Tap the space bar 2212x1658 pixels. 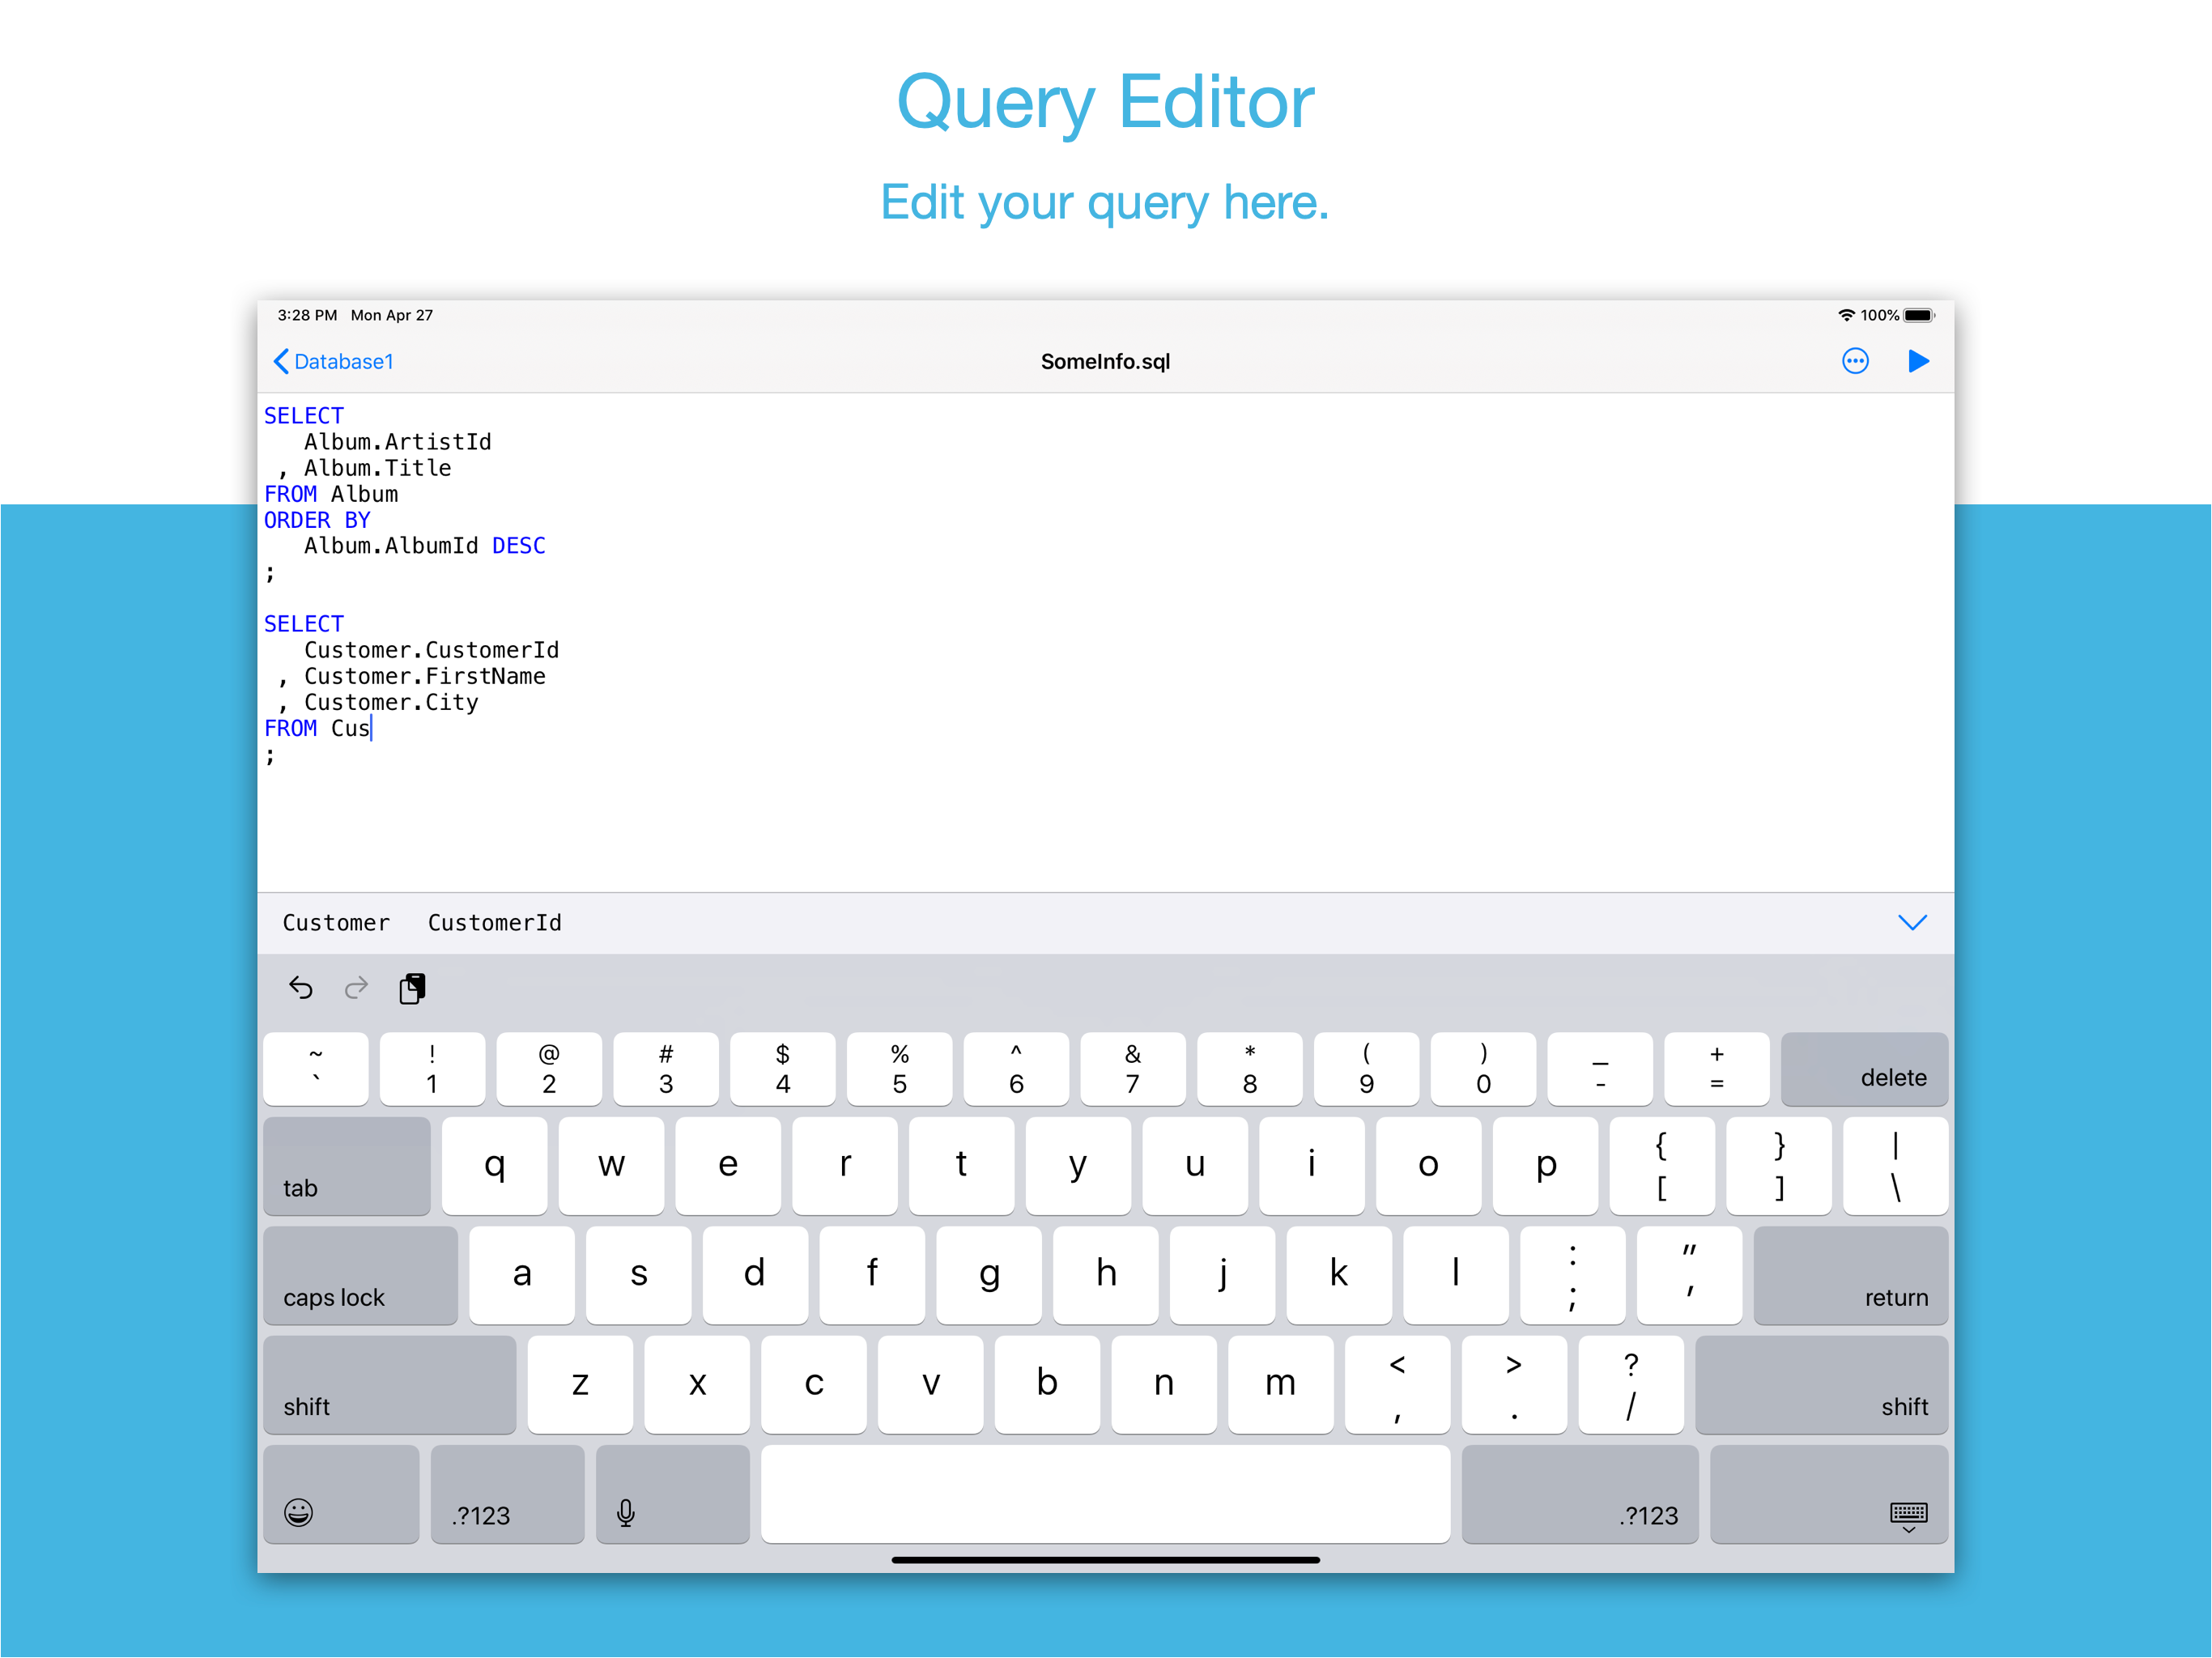coord(1104,1494)
